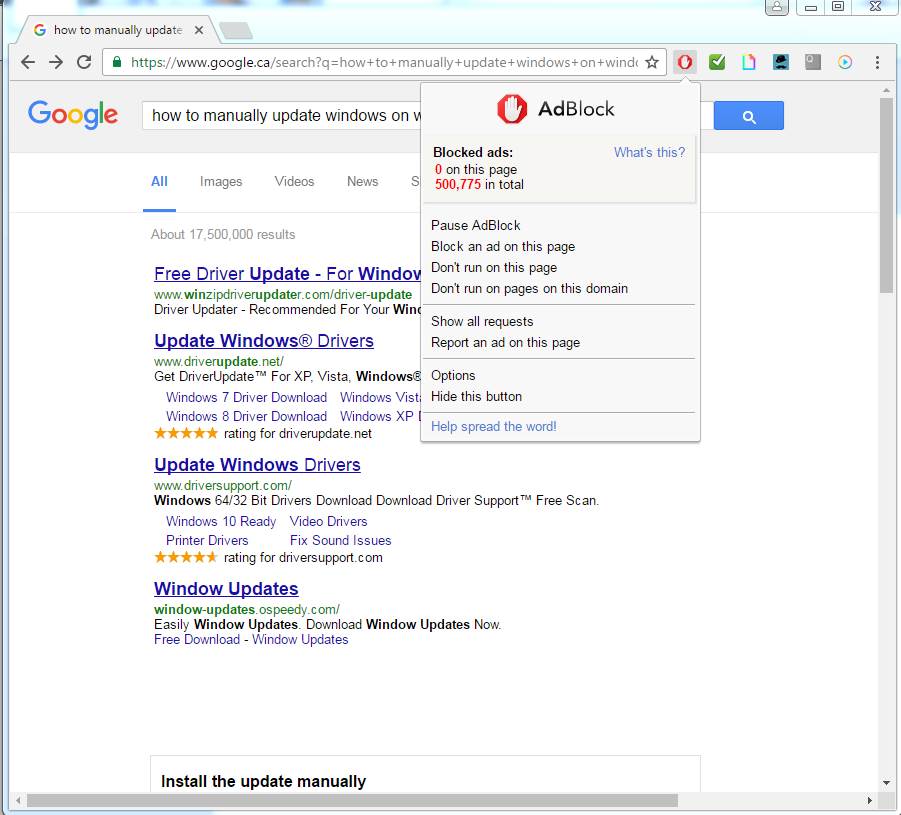Viewport: 901px width, 815px height.
Task: Open a new tab with the tab button
Action: pyautogui.click(x=236, y=30)
